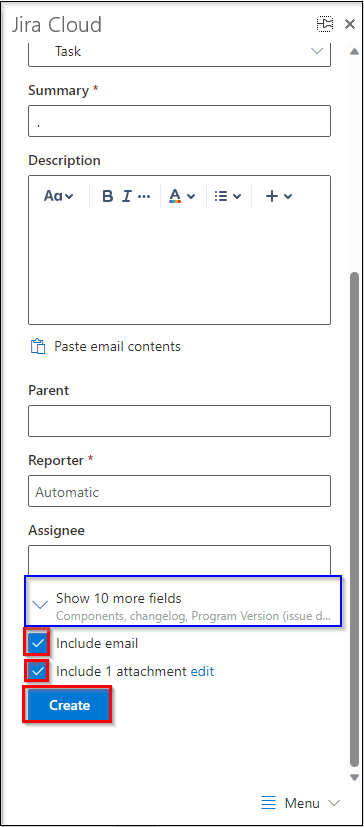Screen dimensions: 364x827
Task: Click the Summary input field
Action: 179,121
